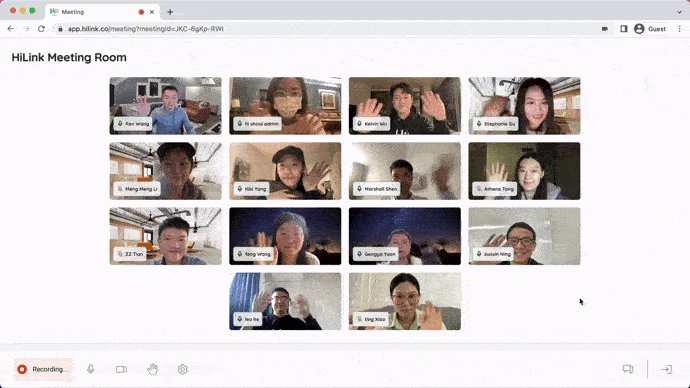Click the mic icon on Leo He's label
Screen dimensions: 690x388
[240, 319]
